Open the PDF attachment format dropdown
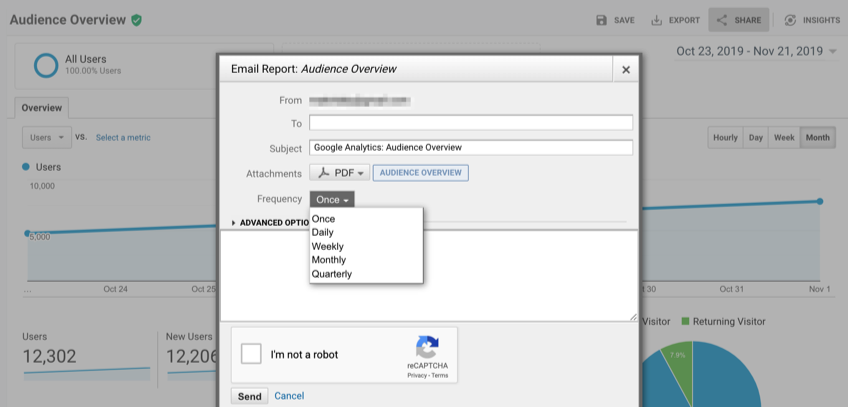 tap(340, 173)
